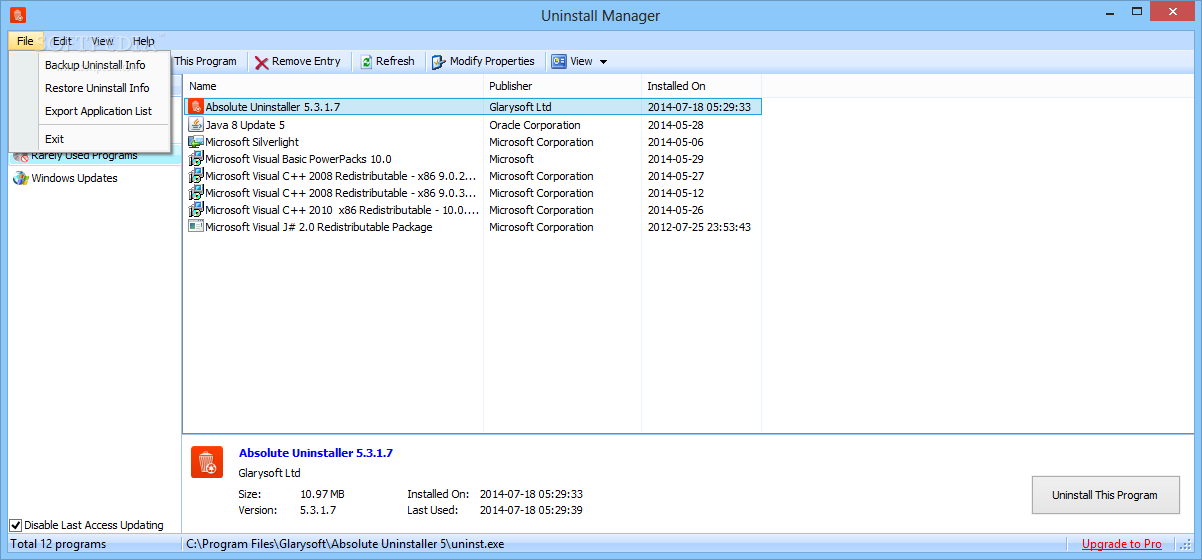The width and height of the screenshot is (1202, 560).
Task: Click the Glarysoft Ltd publisher cell
Action: 520,107
